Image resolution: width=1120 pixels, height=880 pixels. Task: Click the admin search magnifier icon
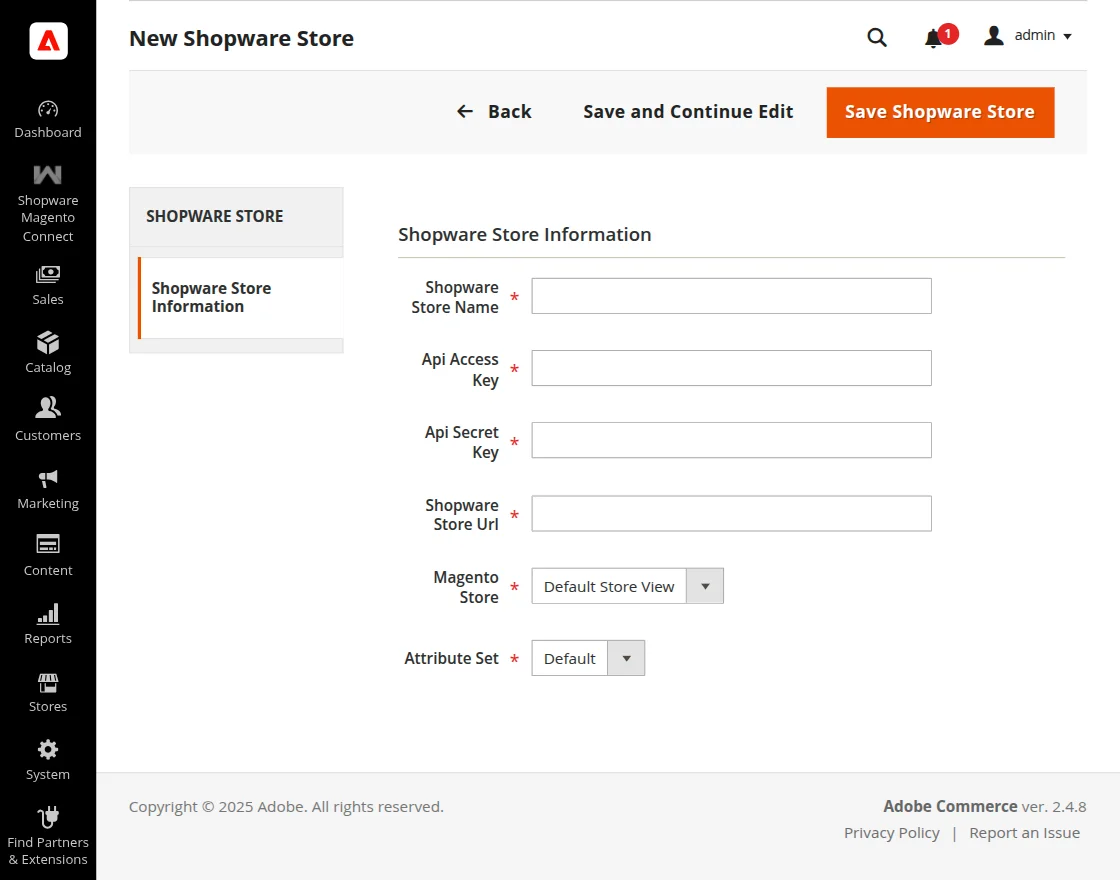click(876, 37)
